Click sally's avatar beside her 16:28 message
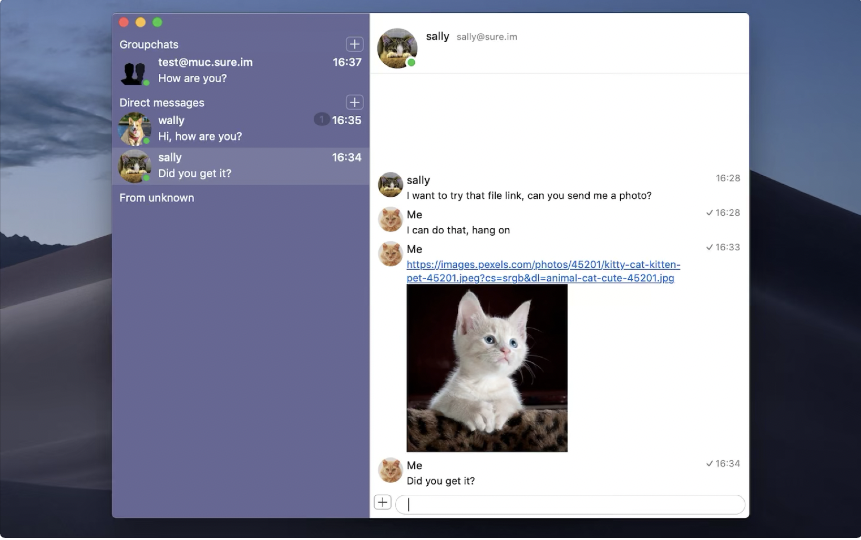The image size is (861, 540). point(390,185)
